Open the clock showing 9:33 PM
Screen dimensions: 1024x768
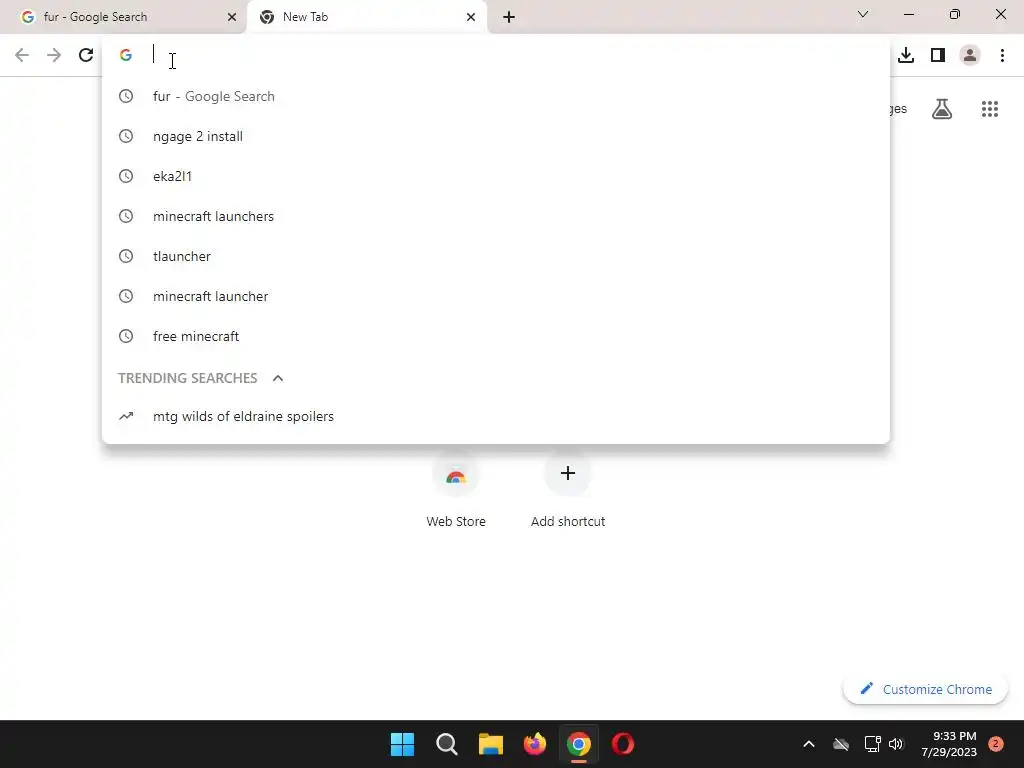[949, 744]
